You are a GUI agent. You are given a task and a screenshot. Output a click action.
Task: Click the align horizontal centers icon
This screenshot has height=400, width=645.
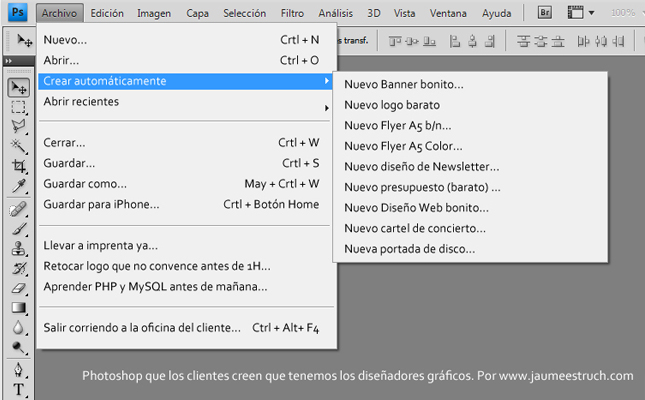[x=472, y=41]
